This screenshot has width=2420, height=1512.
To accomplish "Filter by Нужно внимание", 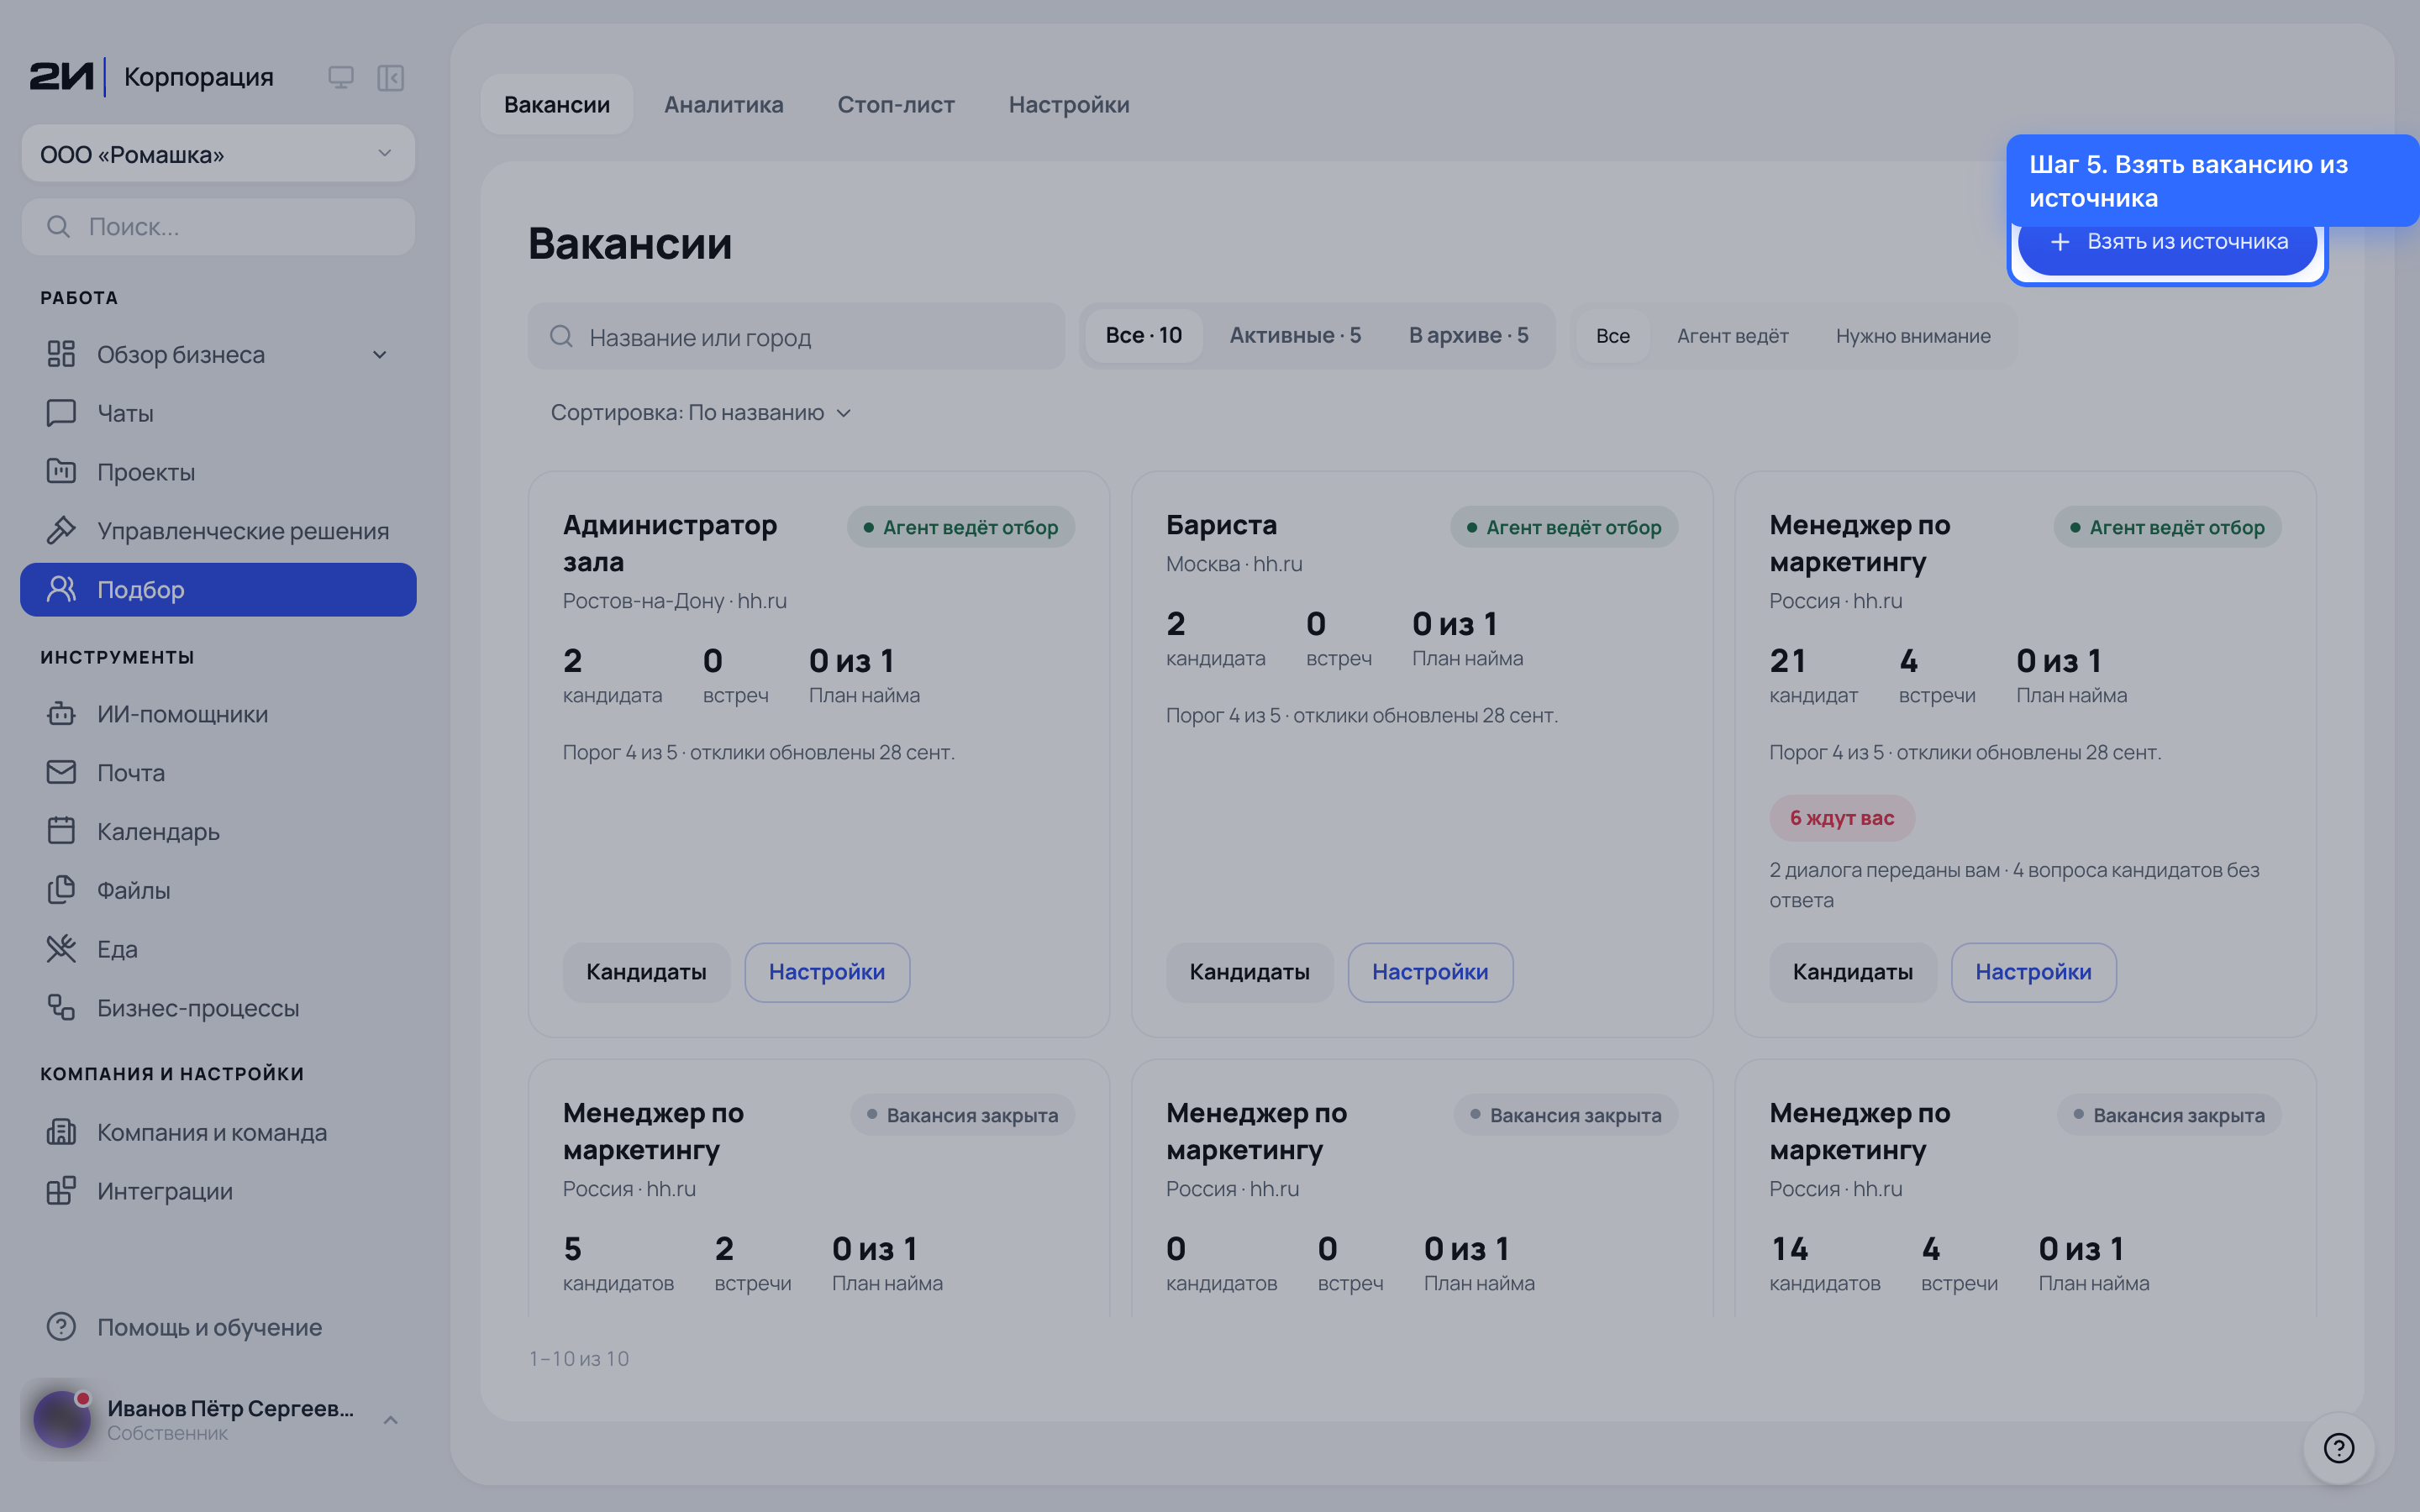I will coord(1912,336).
